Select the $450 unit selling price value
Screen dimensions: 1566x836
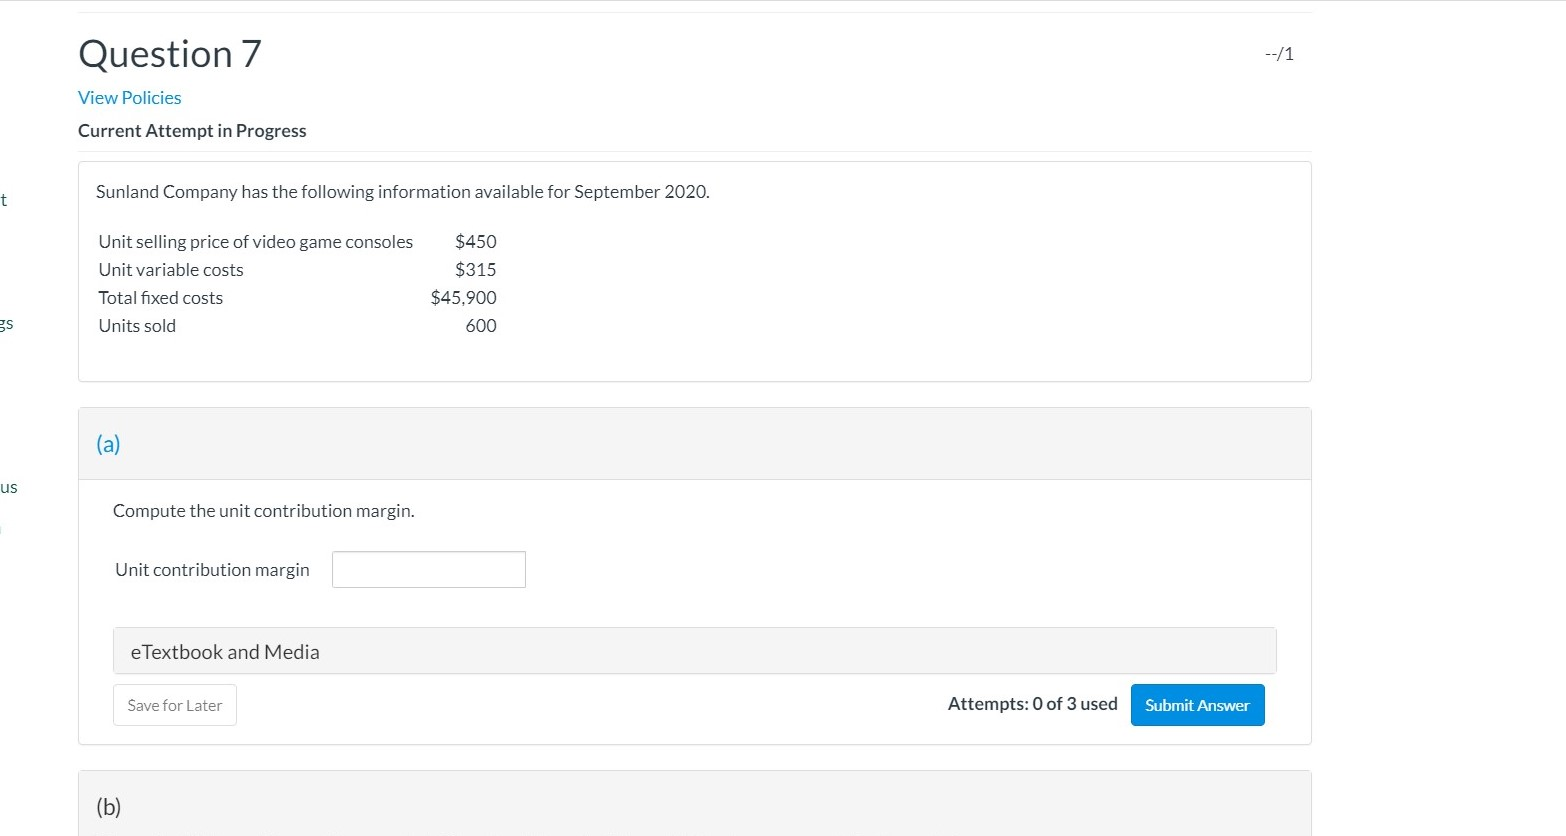point(476,241)
